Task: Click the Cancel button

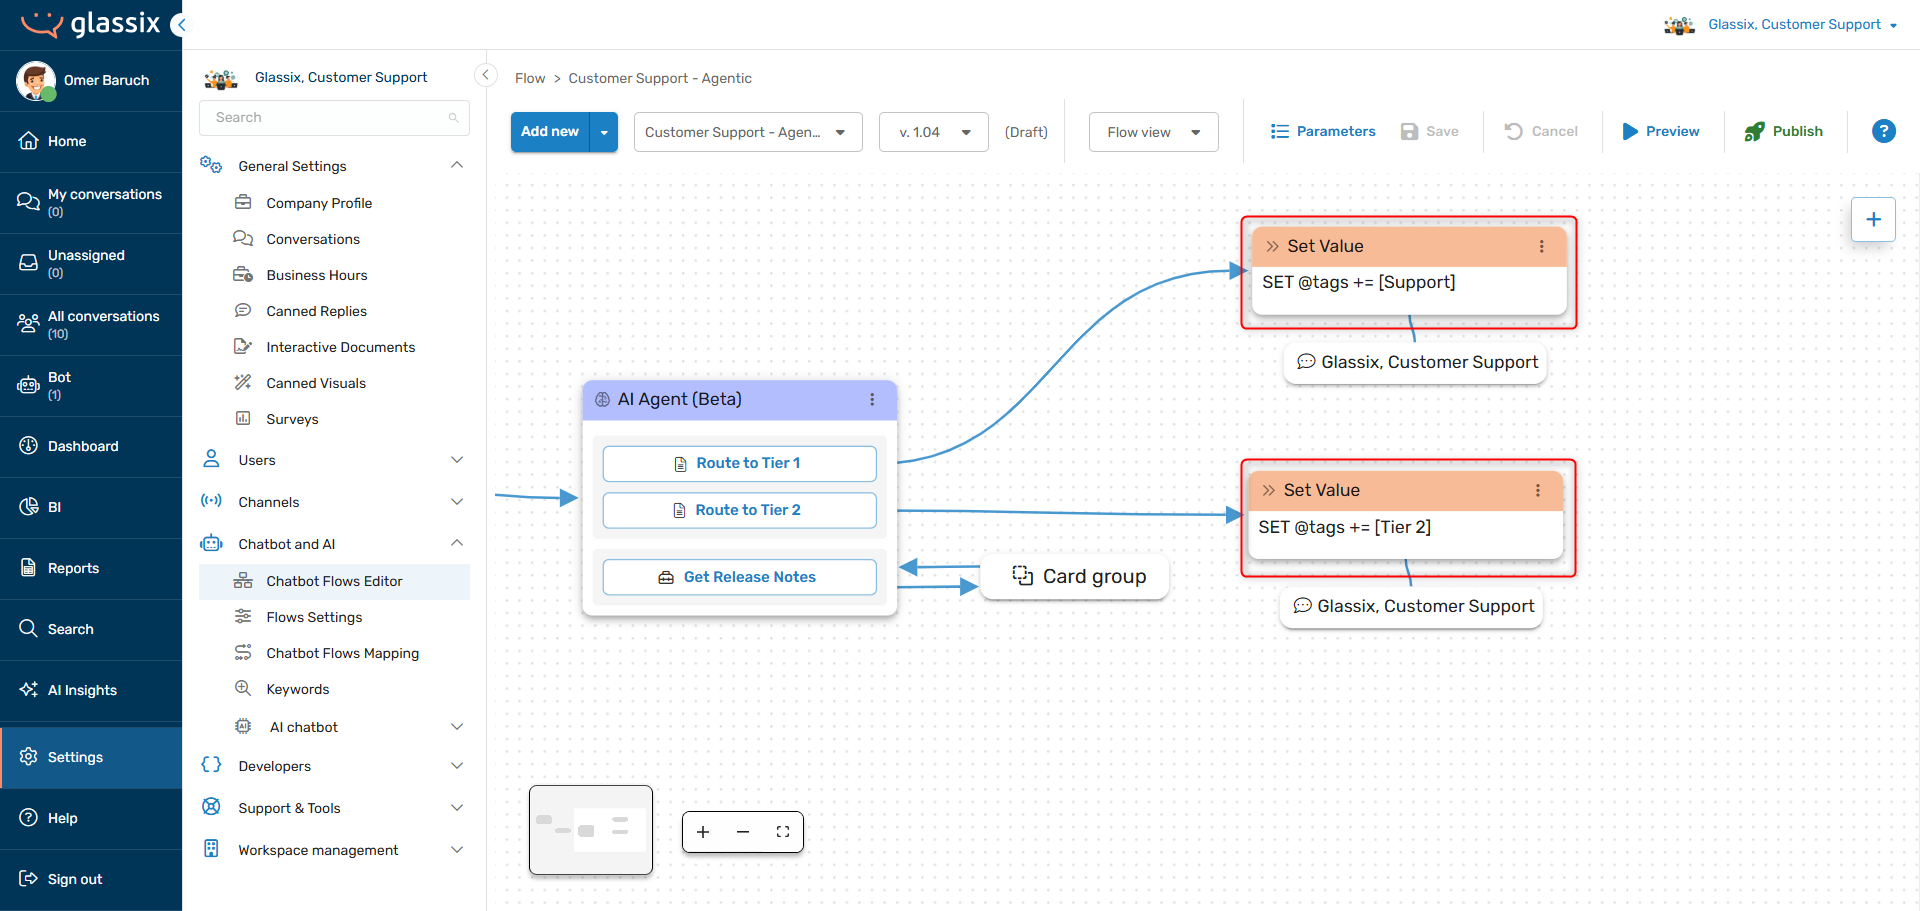Action: click(1541, 131)
